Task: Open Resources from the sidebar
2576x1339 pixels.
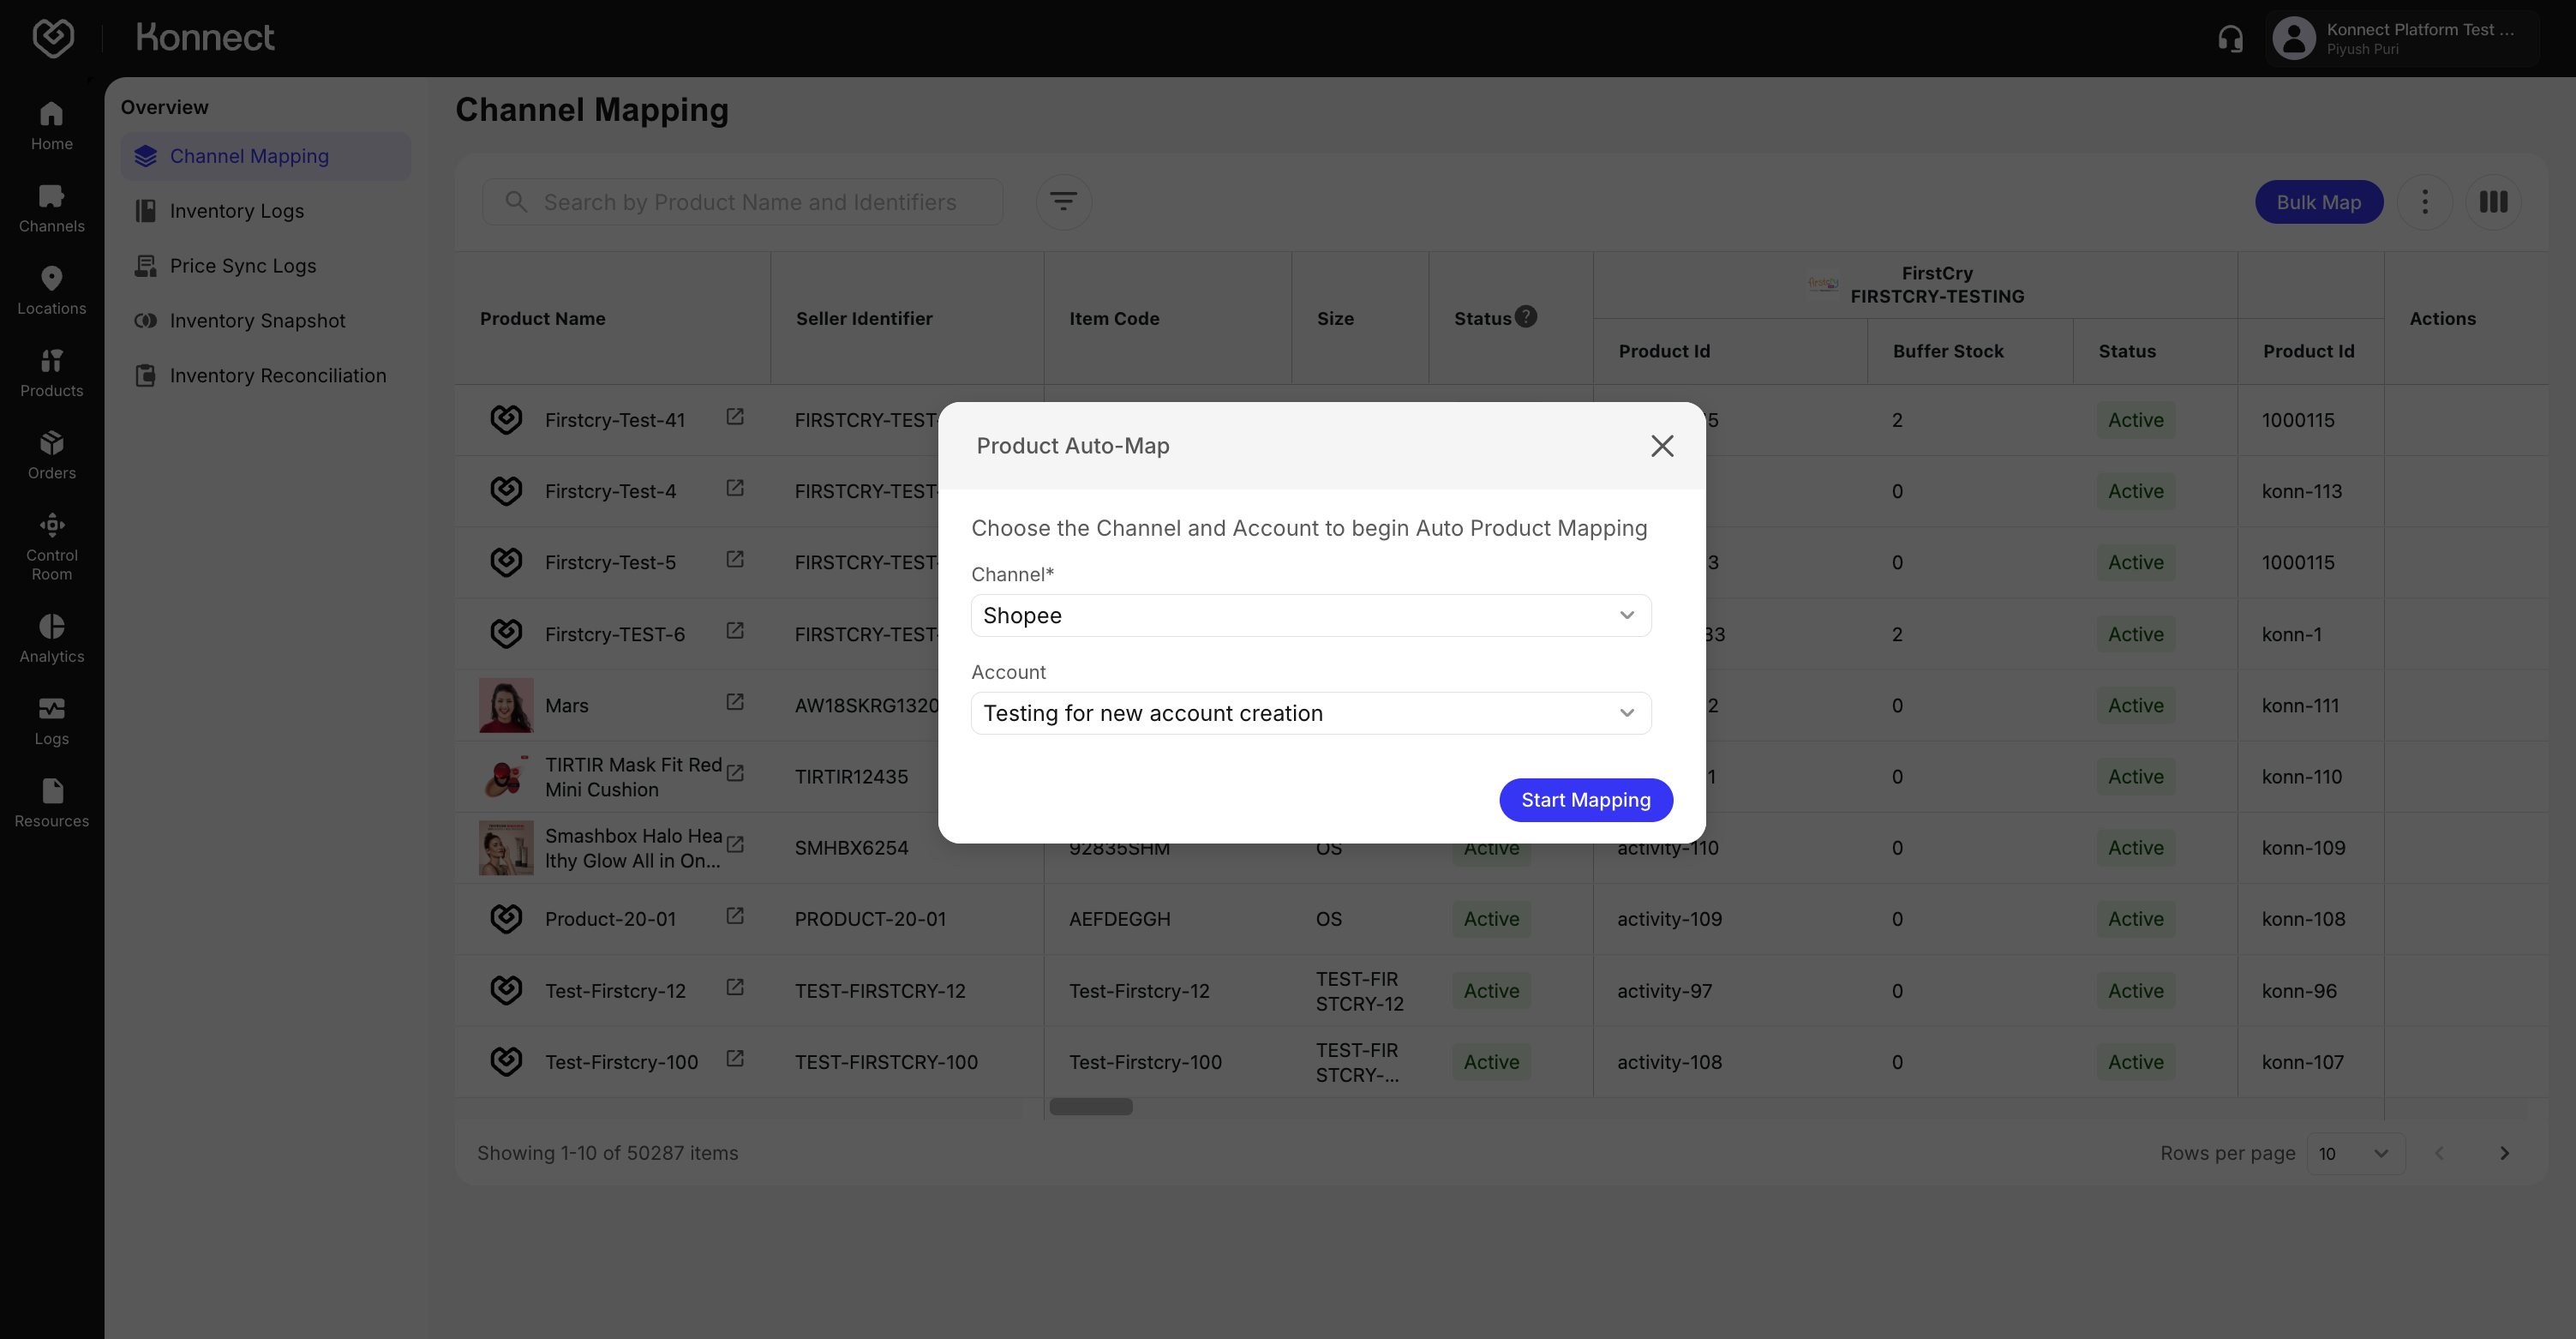Action: 52,803
